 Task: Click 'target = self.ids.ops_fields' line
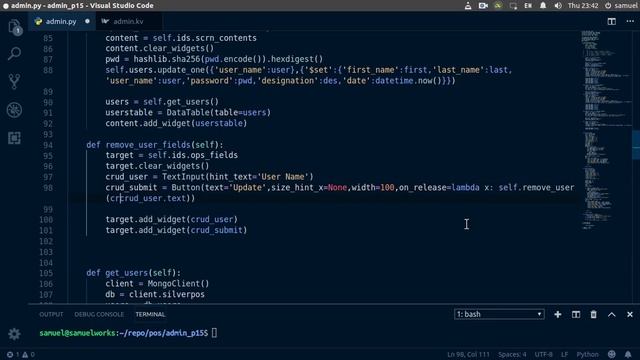(x=171, y=155)
